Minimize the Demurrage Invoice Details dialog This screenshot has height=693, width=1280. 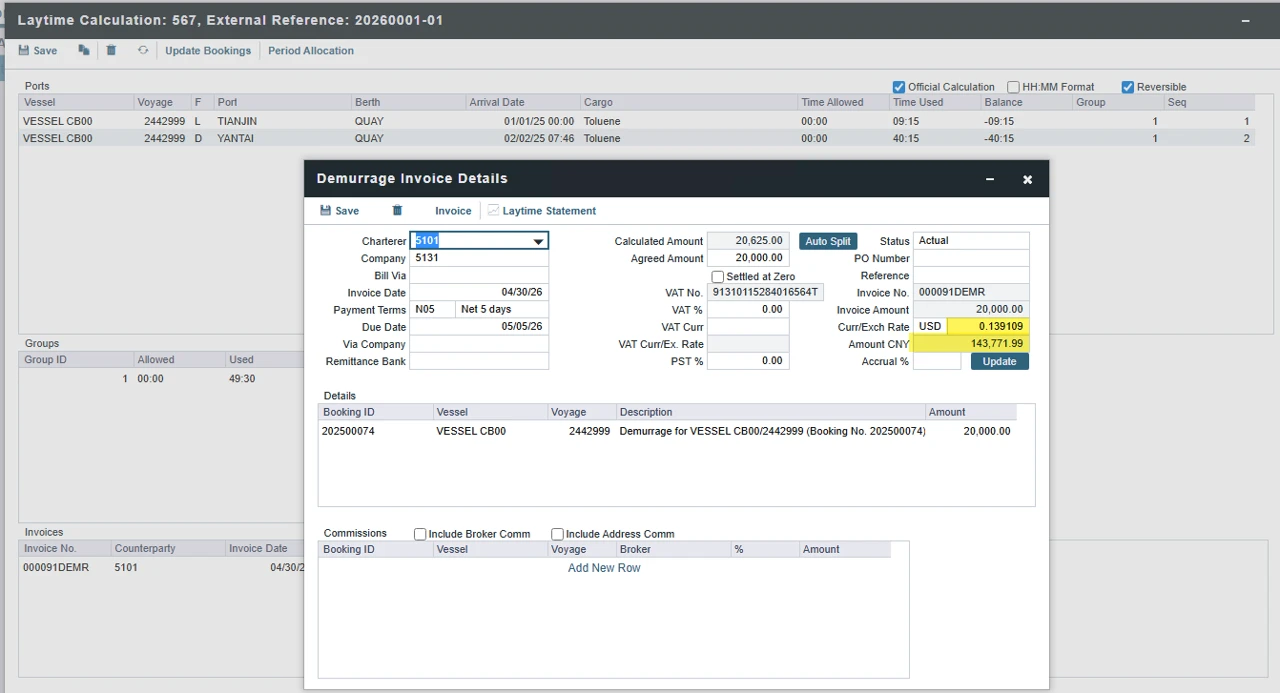pyautogui.click(x=990, y=179)
